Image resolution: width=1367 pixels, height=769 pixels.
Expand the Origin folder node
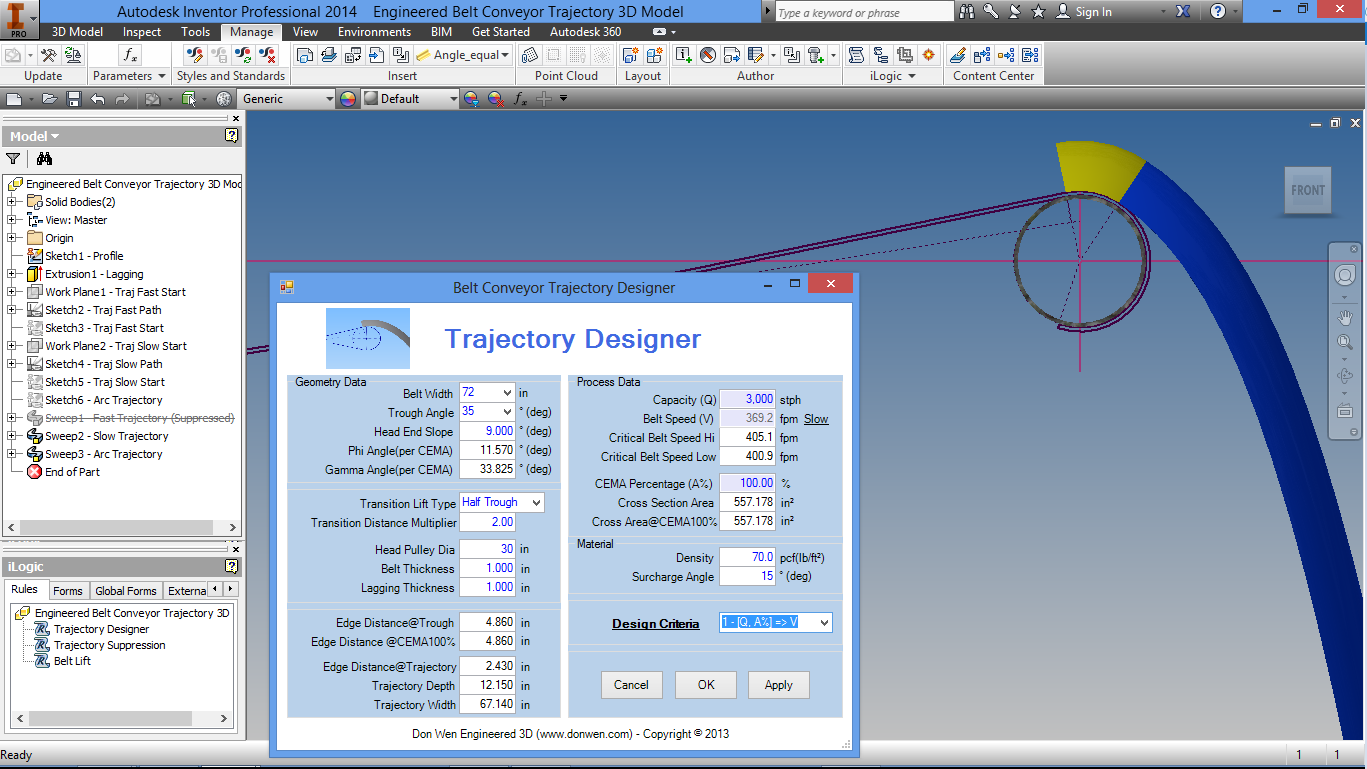click(x=12, y=238)
